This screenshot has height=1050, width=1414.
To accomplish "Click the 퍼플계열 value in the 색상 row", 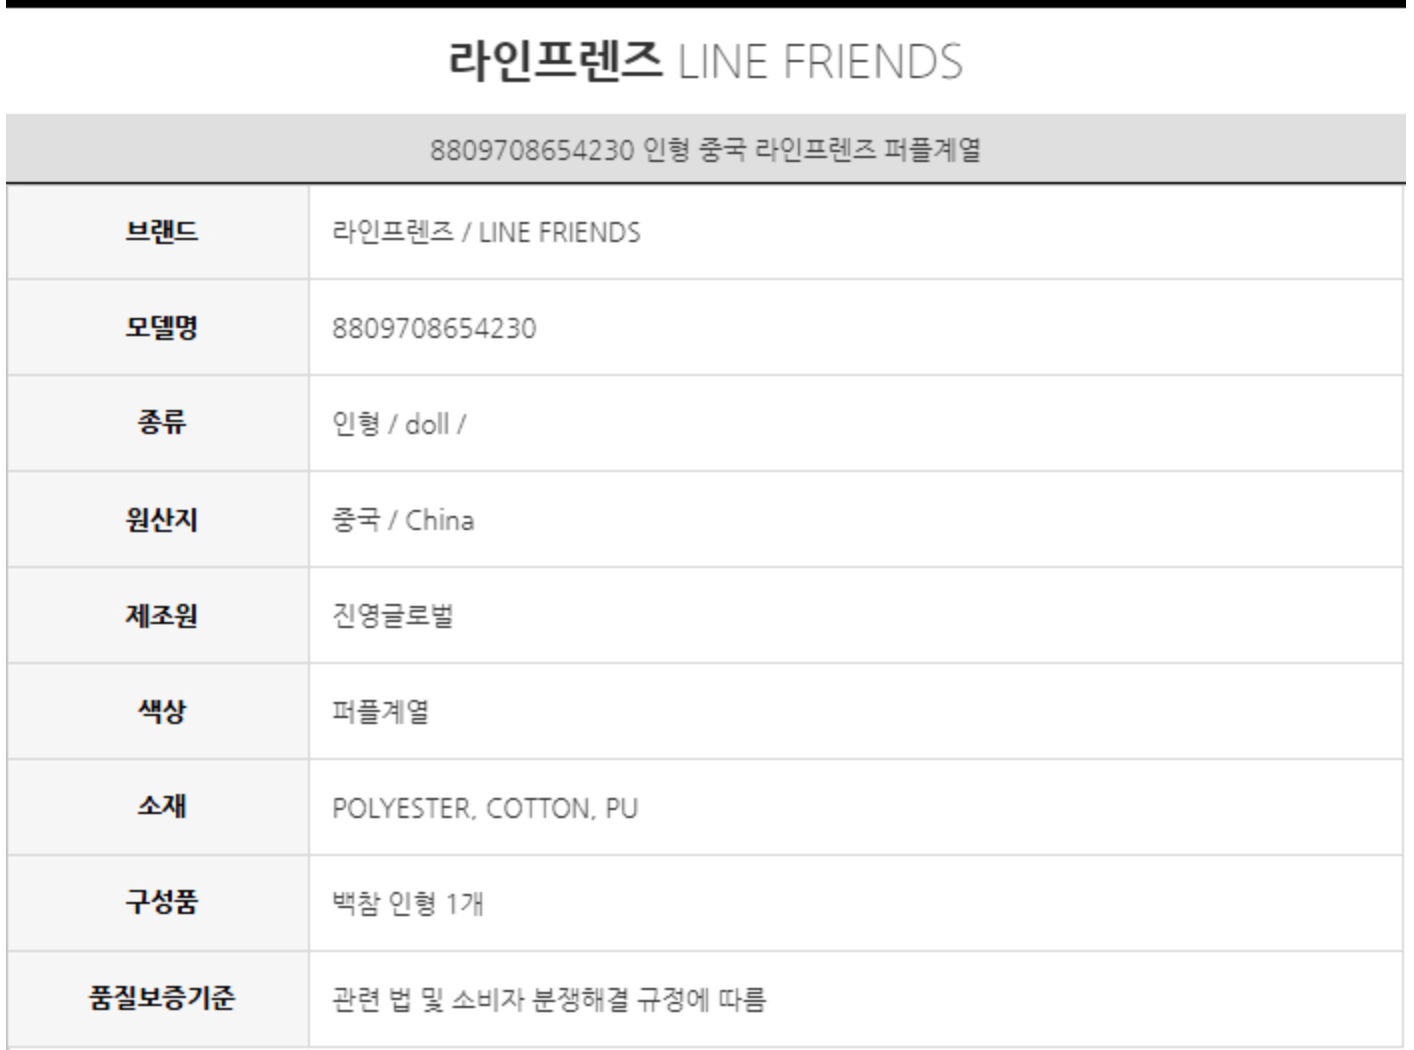I will (380, 711).
